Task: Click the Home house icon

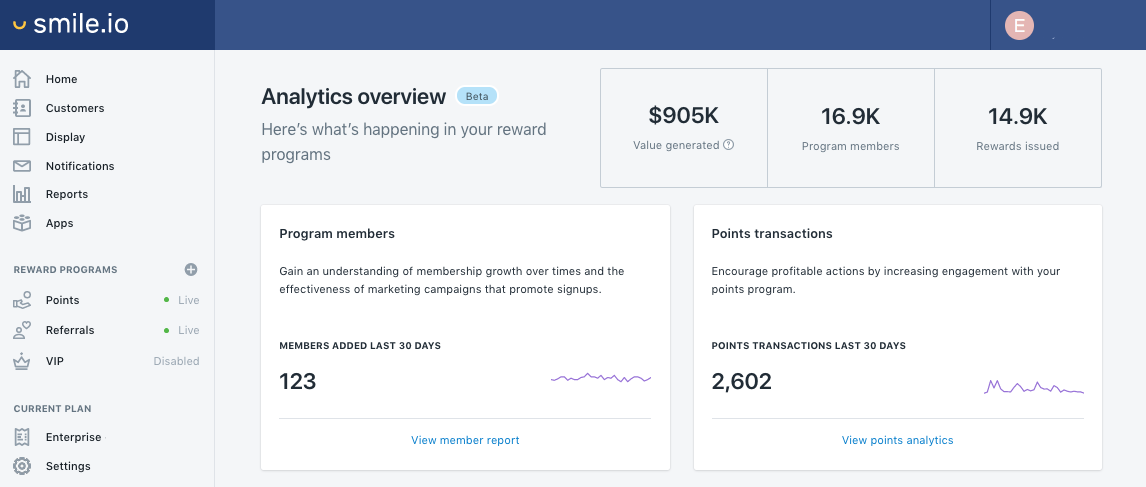Action: (x=22, y=79)
